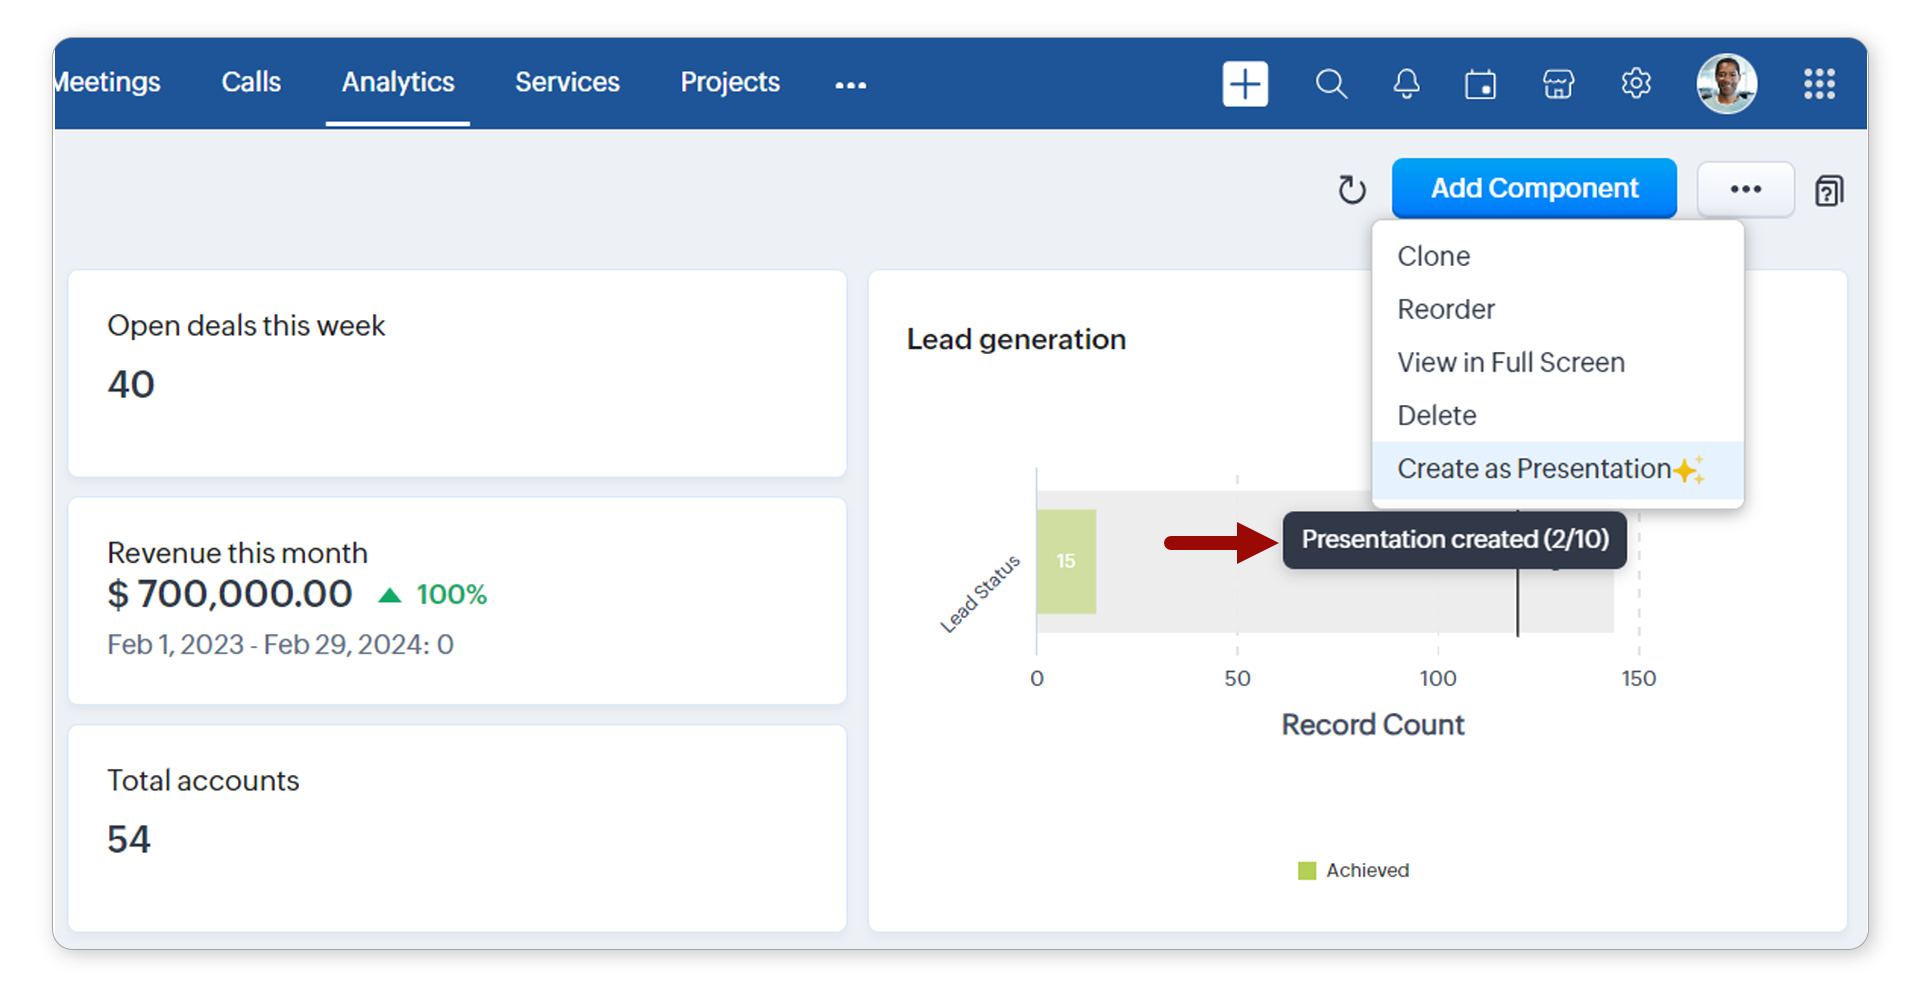Viewport: 1920px width, 987px height.
Task: Choose Create as Presentation option
Action: 1533,469
